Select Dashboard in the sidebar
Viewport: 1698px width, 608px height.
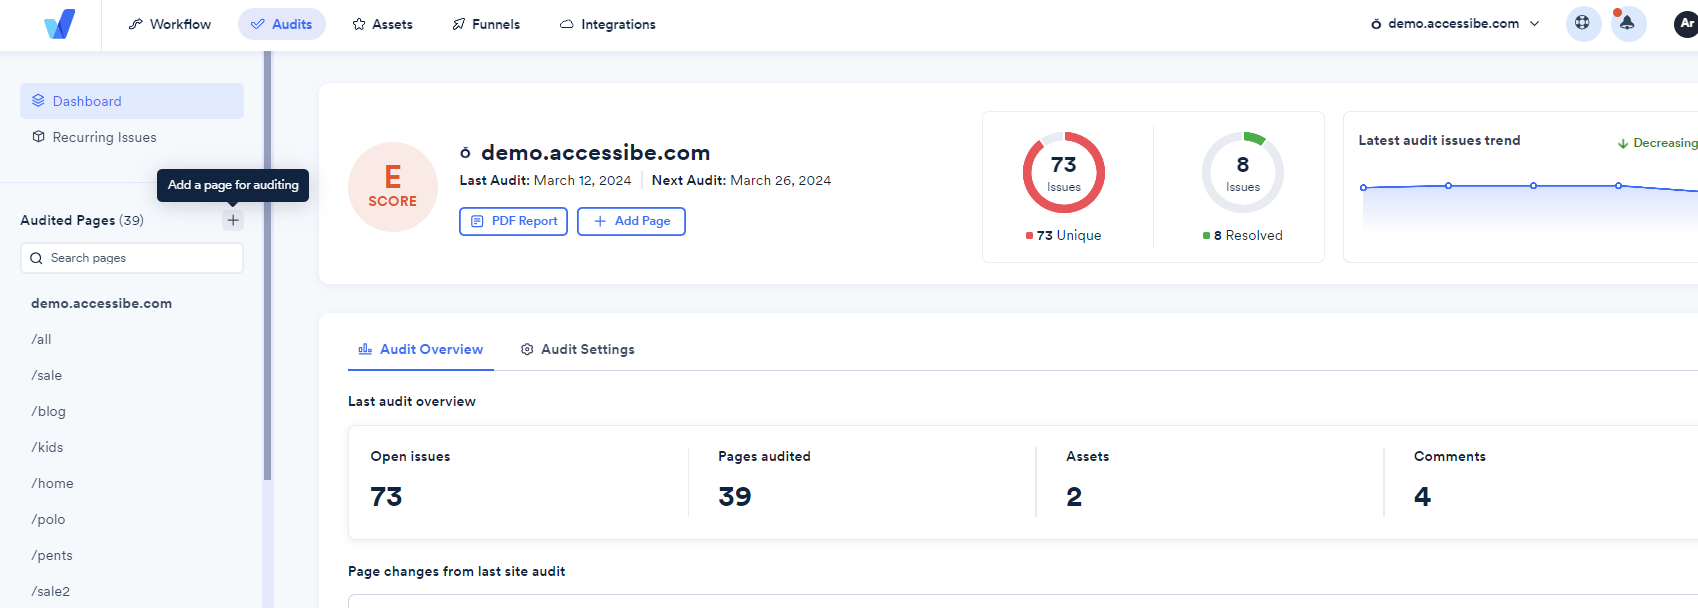[x=132, y=101]
